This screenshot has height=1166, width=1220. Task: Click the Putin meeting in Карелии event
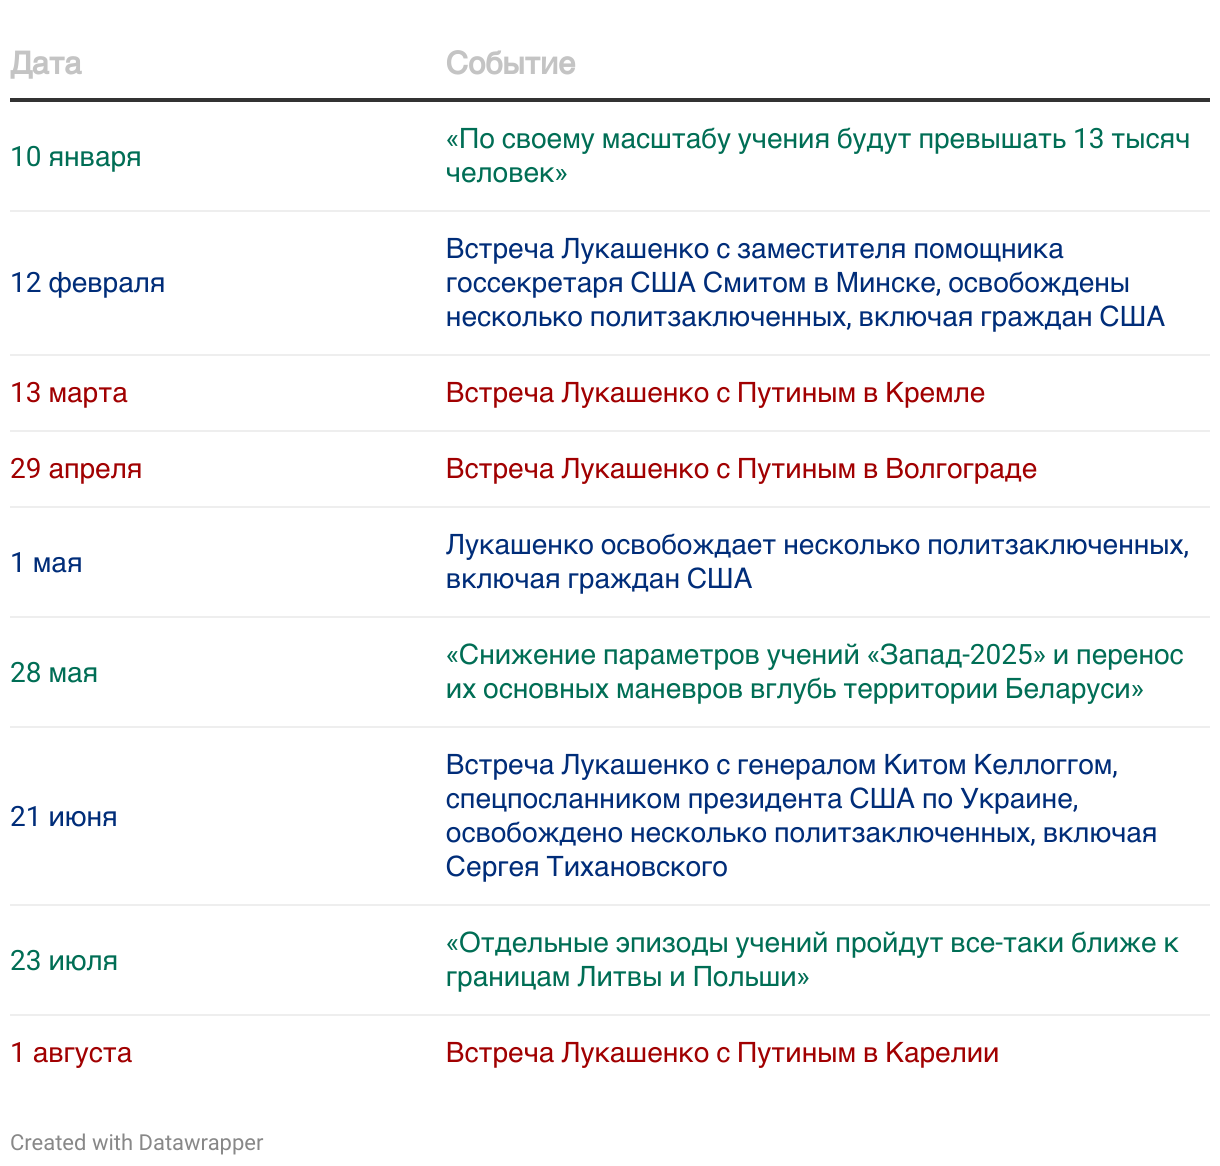[x=722, y=1053]
